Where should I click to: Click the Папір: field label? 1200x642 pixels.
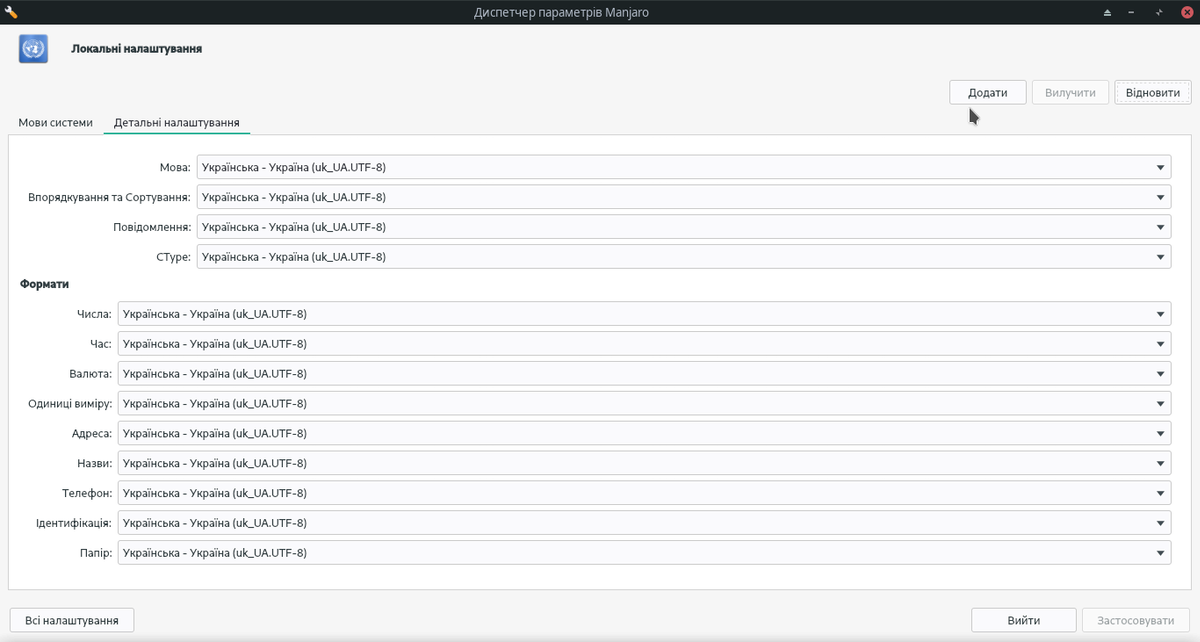click(x=96, y=553)
